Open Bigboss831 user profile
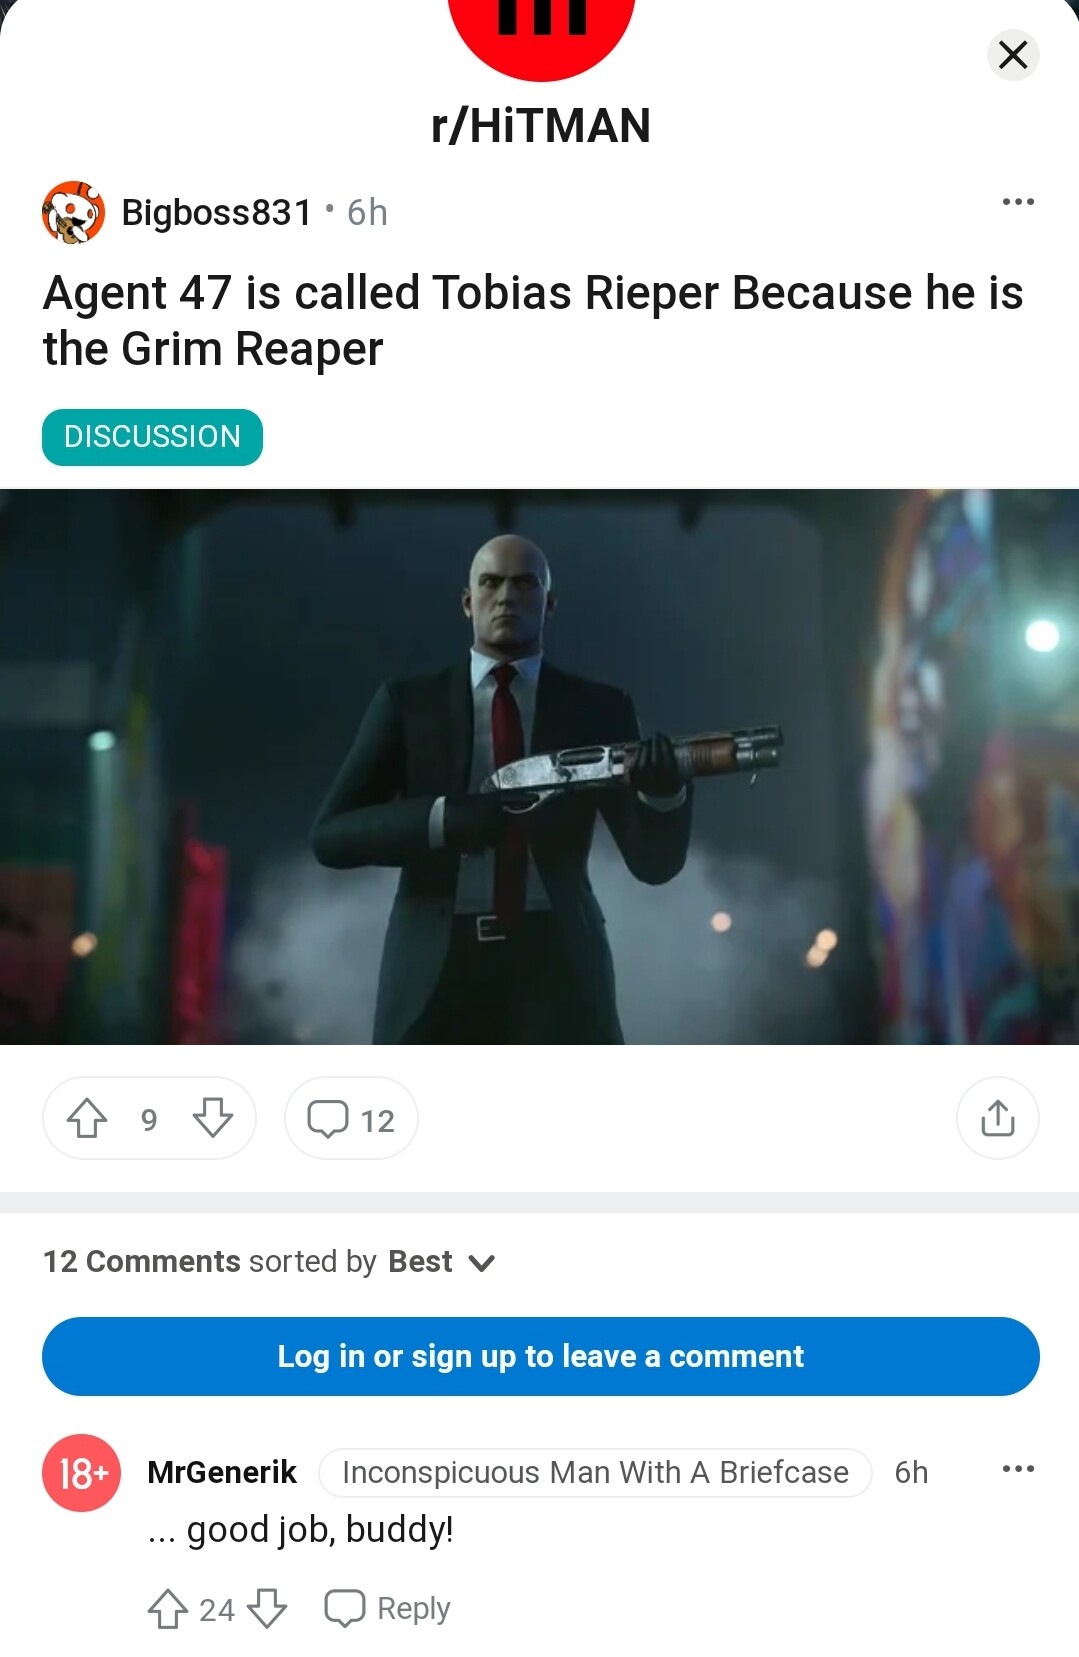Image resolution: width=1079 pixels, height=1657 pixels. [217, 212]
